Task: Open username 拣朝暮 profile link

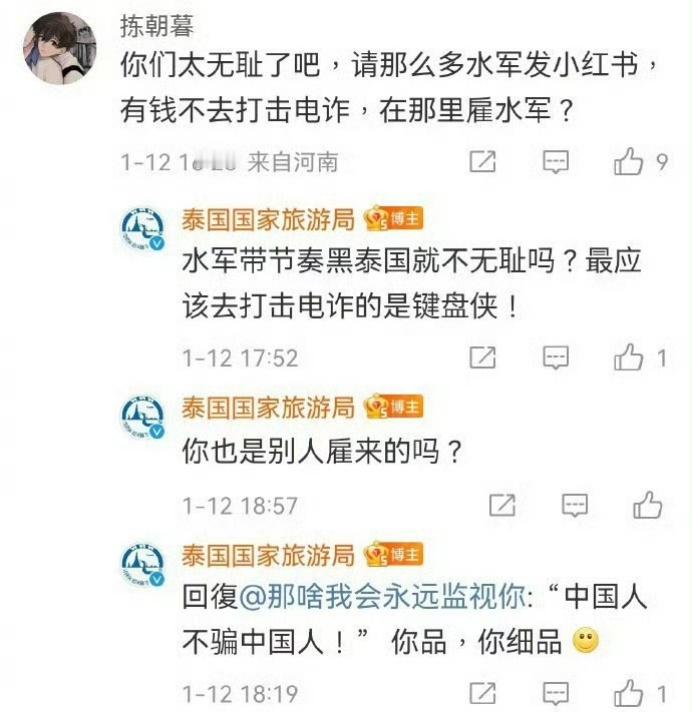Action: (x=157, y=26)
